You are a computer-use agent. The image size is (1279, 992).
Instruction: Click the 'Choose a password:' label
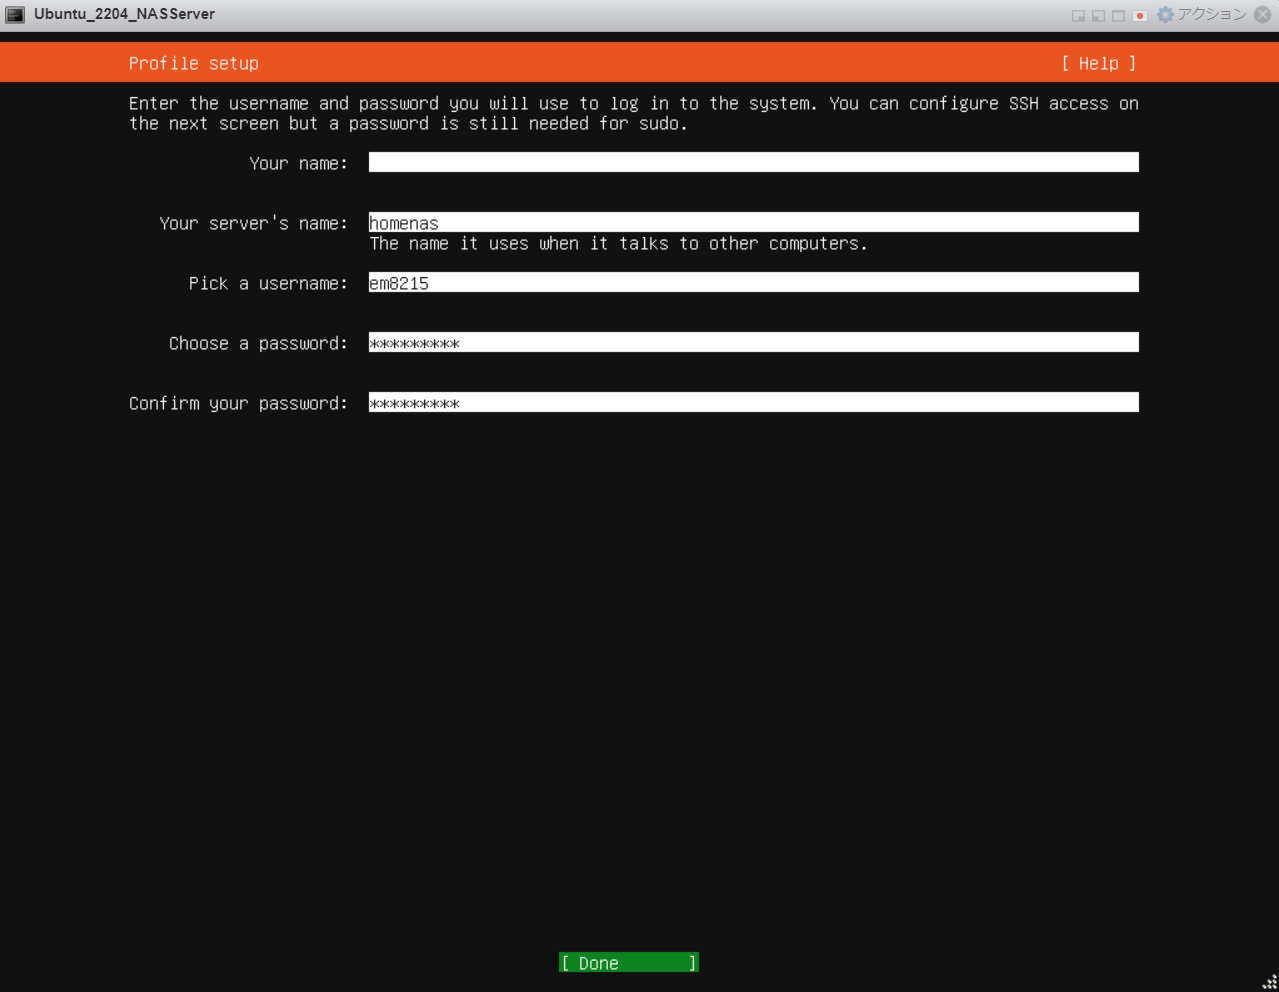(x=258, y=343)
